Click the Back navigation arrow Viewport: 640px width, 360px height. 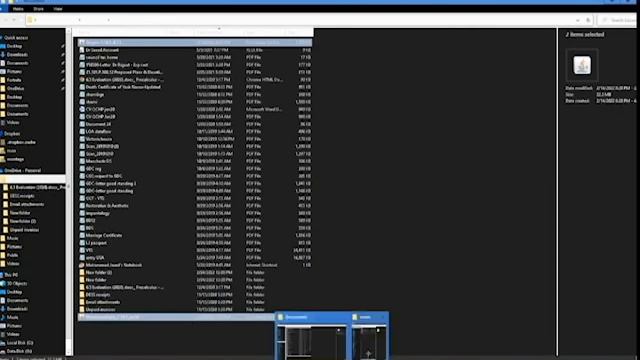(5, 20)
